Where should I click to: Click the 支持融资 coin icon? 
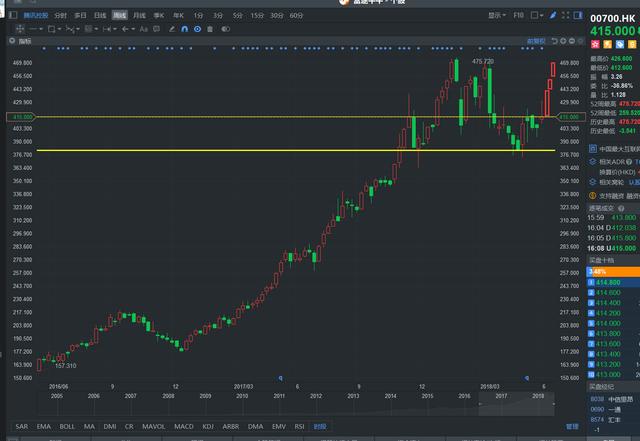(593, 196)
